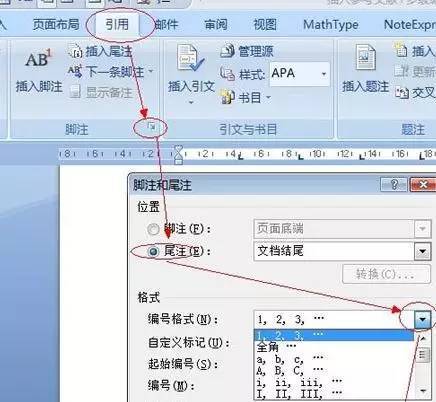This screenshot has width=436, height=402.
Task: Switch to Mailings (邮件) tab
Action: (x=166, y=24)
